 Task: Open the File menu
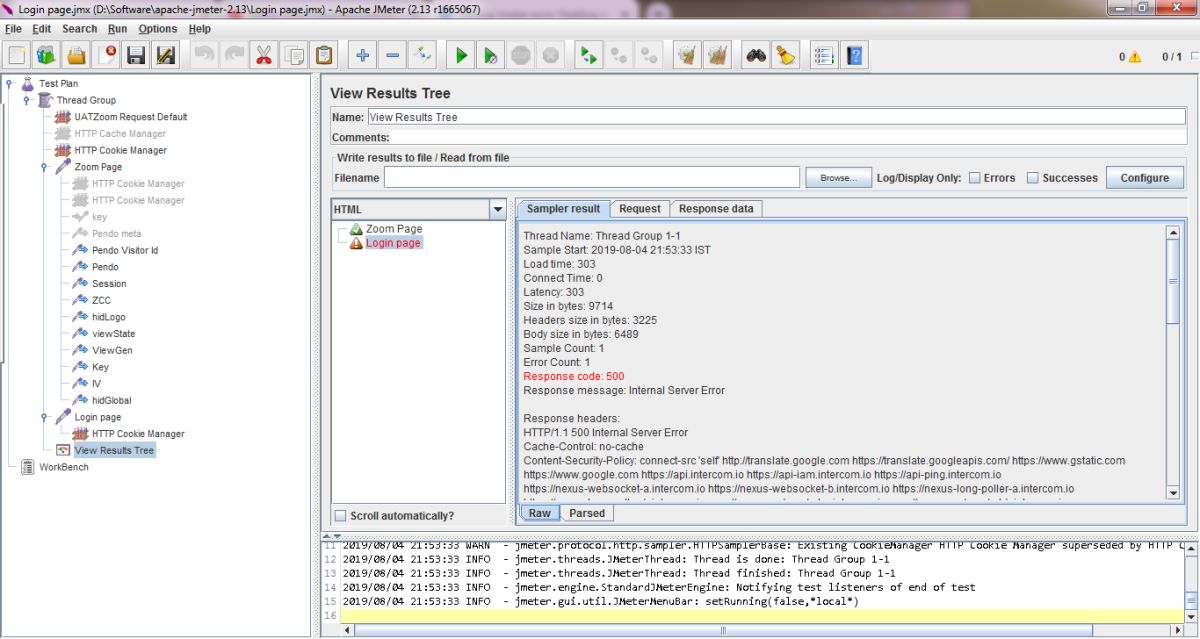[x=13, y=29]
